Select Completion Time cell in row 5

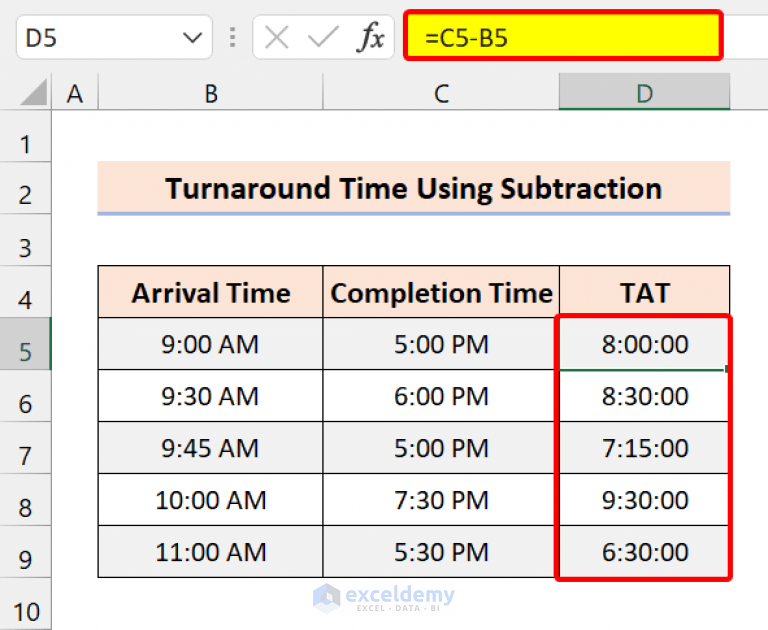coord(441,344)
